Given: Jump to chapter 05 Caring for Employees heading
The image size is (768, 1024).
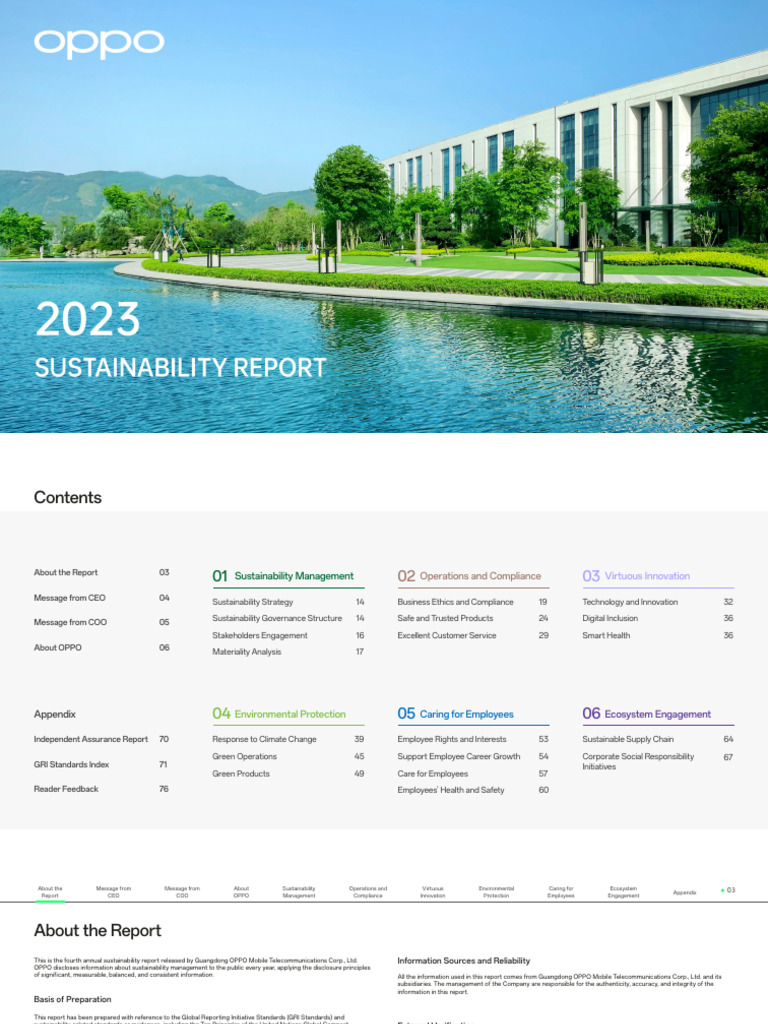Looking at the screenshot, I should 455,714.
